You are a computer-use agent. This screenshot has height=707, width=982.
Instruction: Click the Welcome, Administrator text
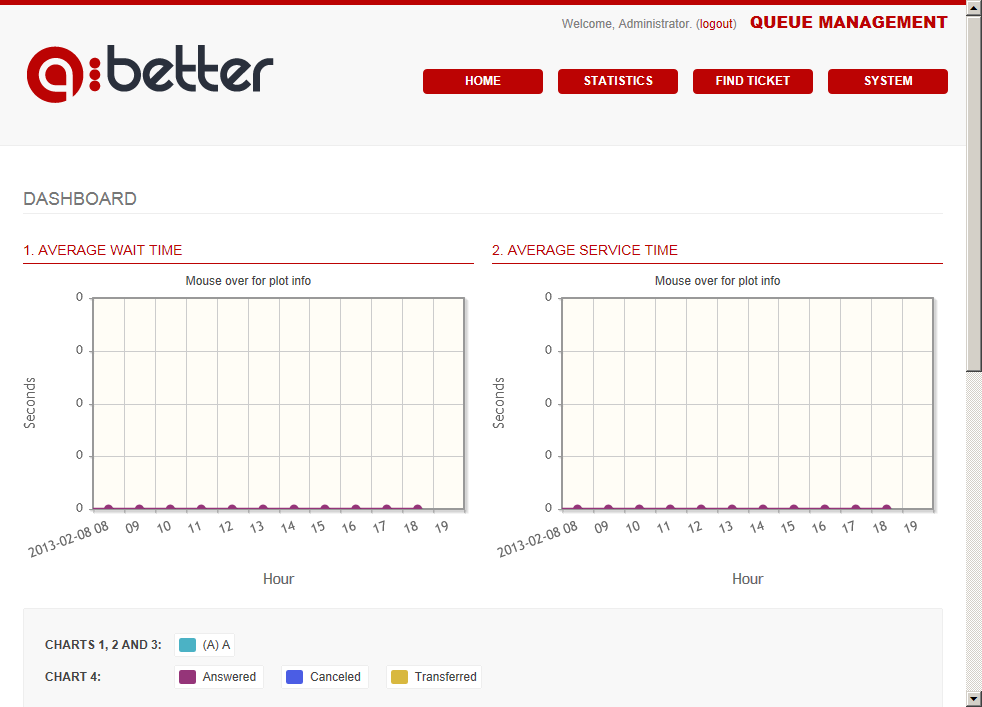pyautogui.click(x=626, y=24)
